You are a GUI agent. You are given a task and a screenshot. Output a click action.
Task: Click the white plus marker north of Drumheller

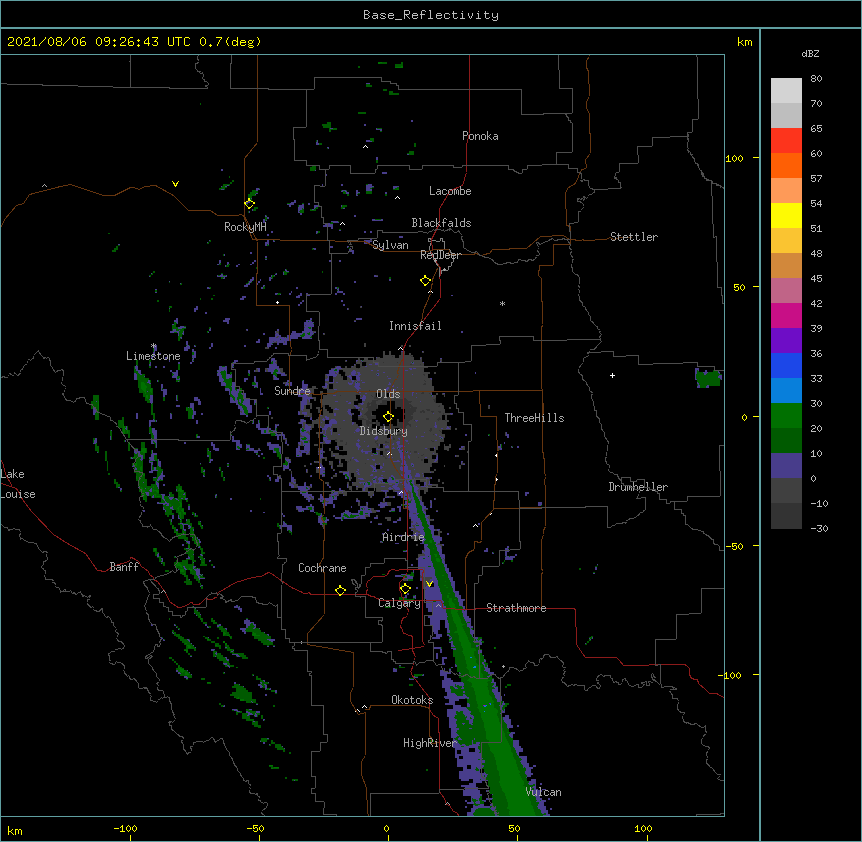(x=612, y=375)
